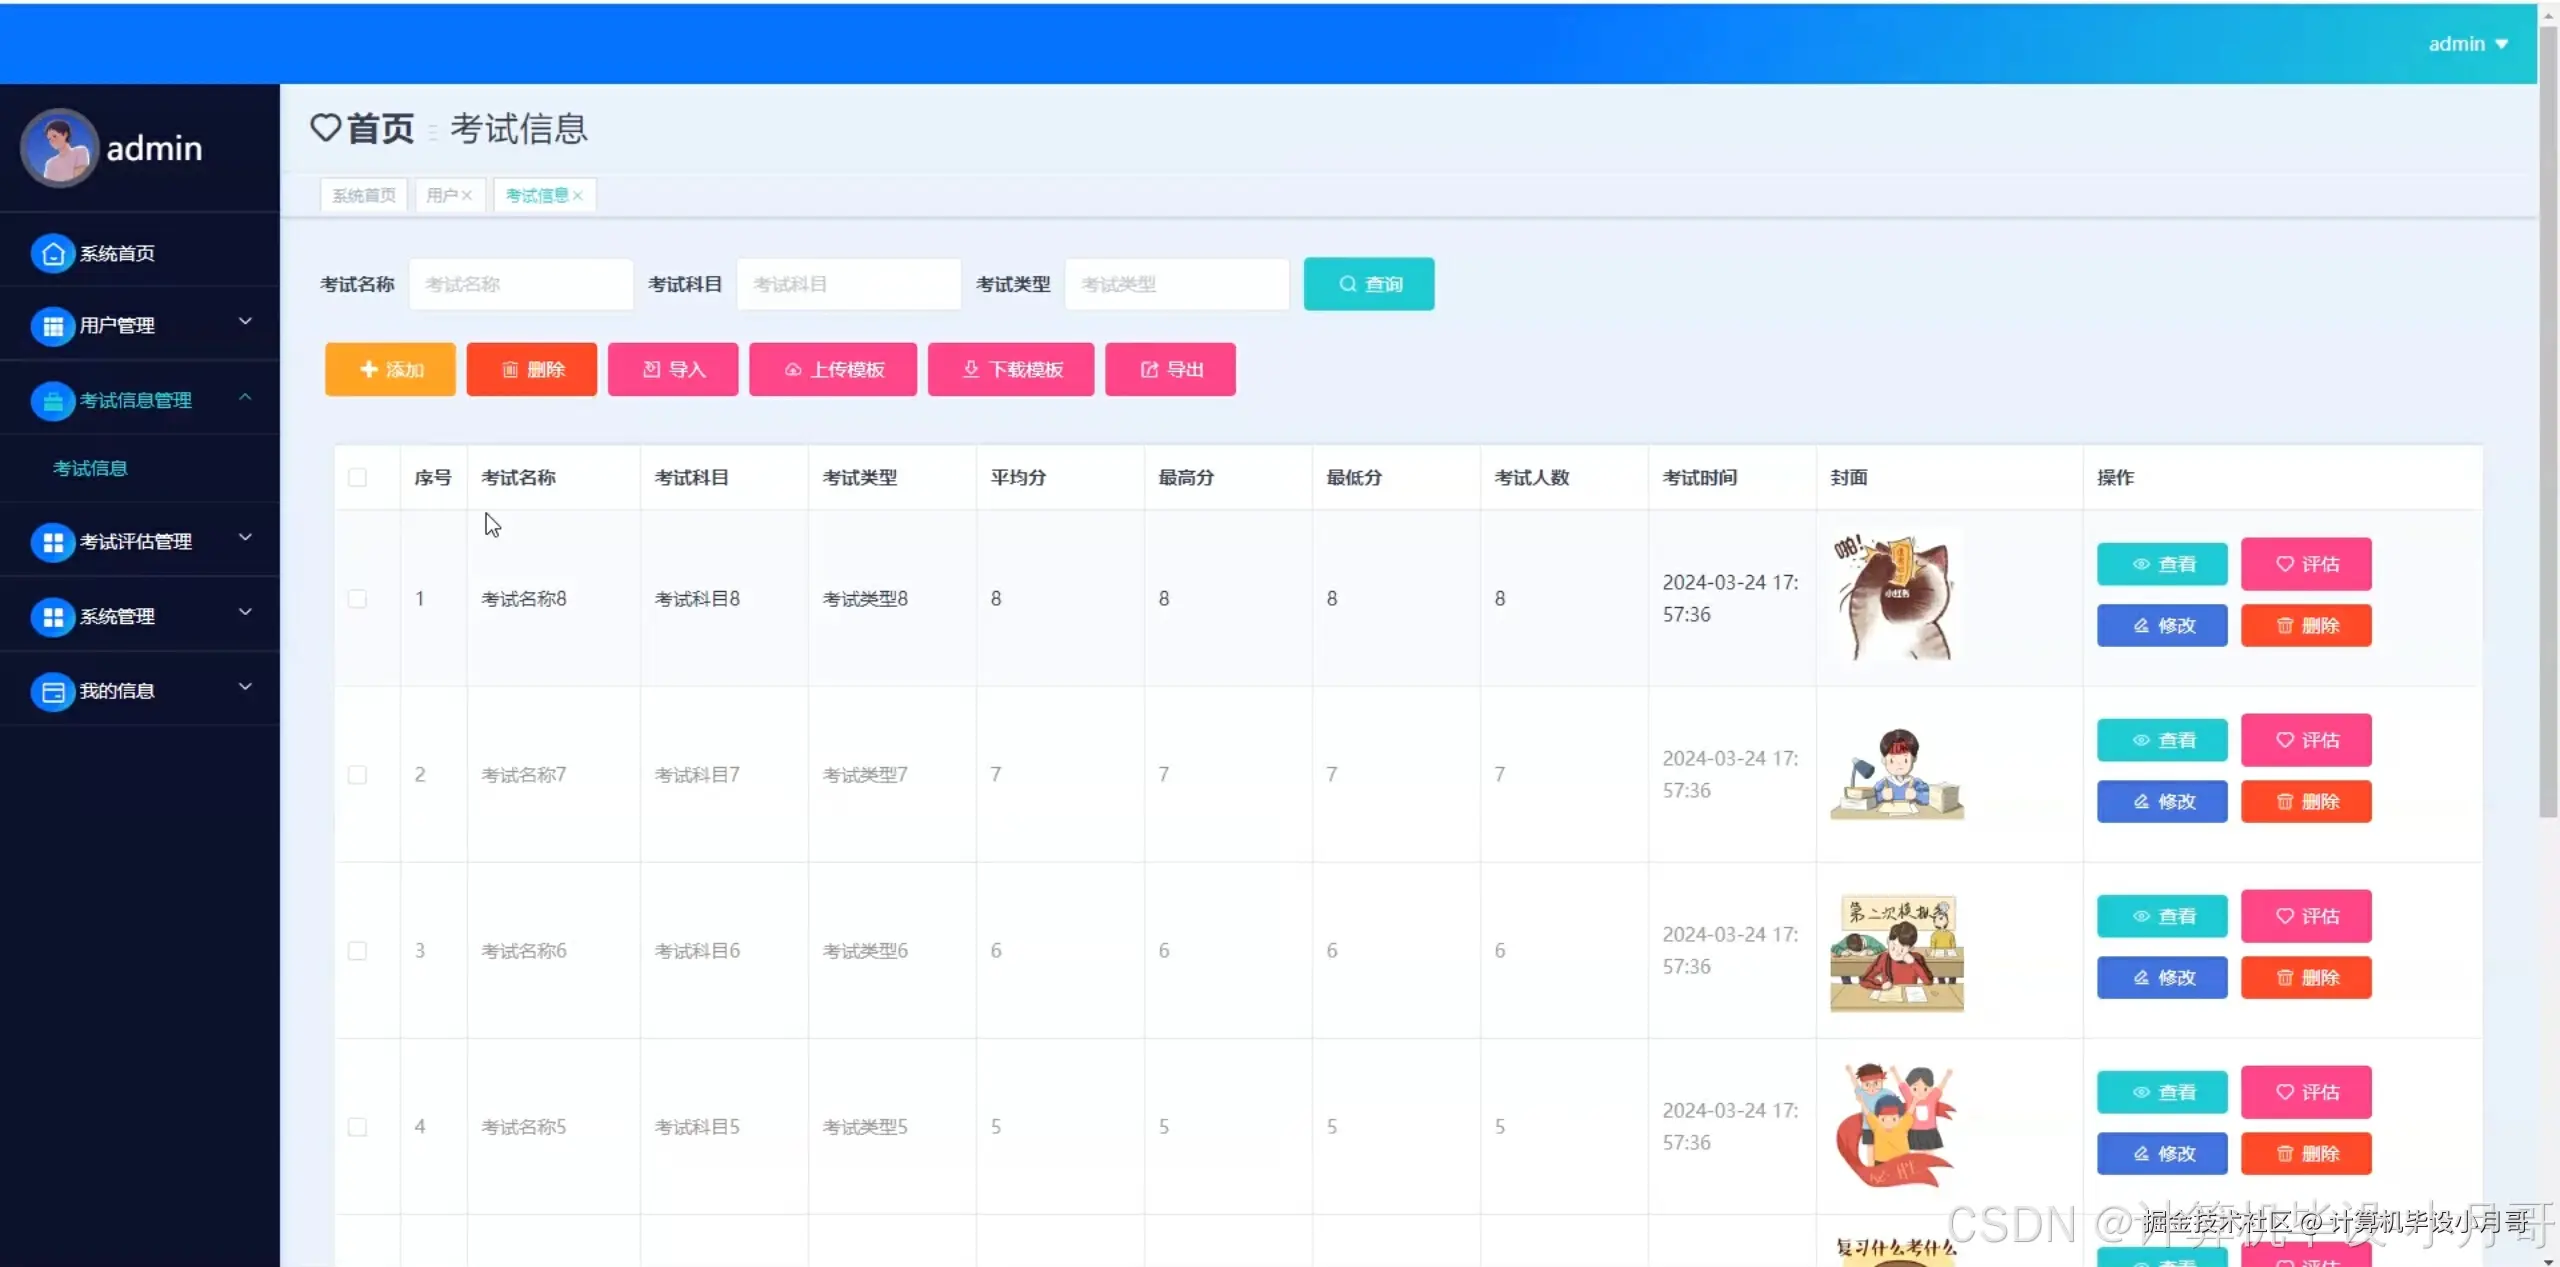The height and width of the screenshot is (1267, 2560).
Task: Tick the header select-all checkbox
Action: tap(357, 478)
